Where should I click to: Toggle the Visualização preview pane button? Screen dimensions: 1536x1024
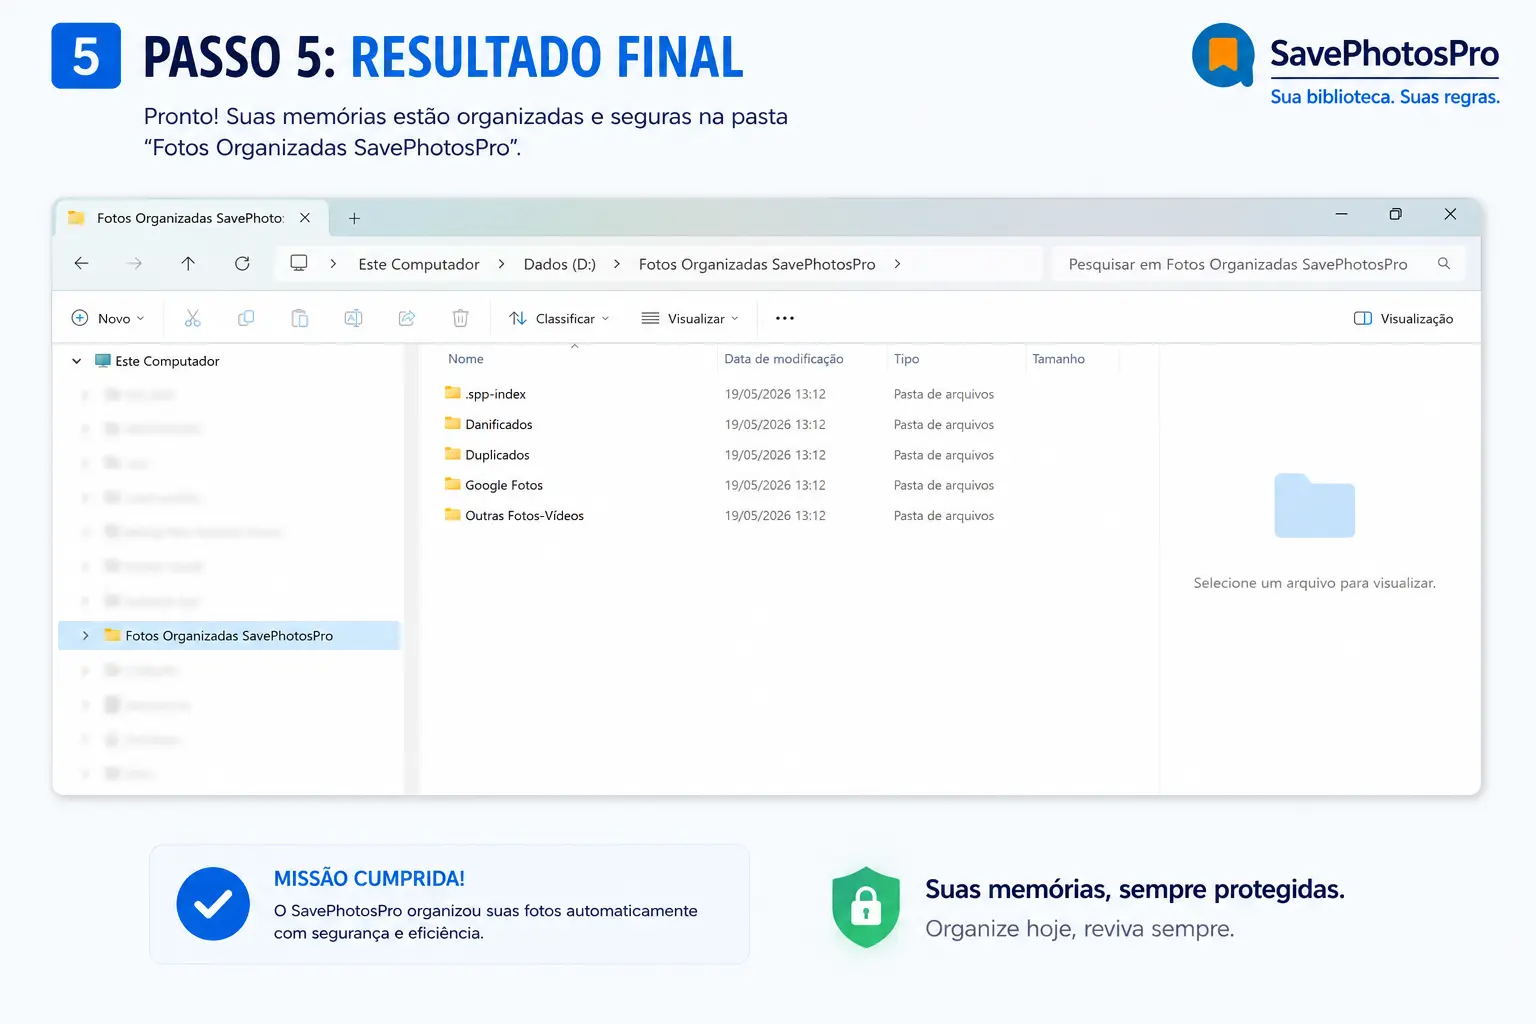1404,318
